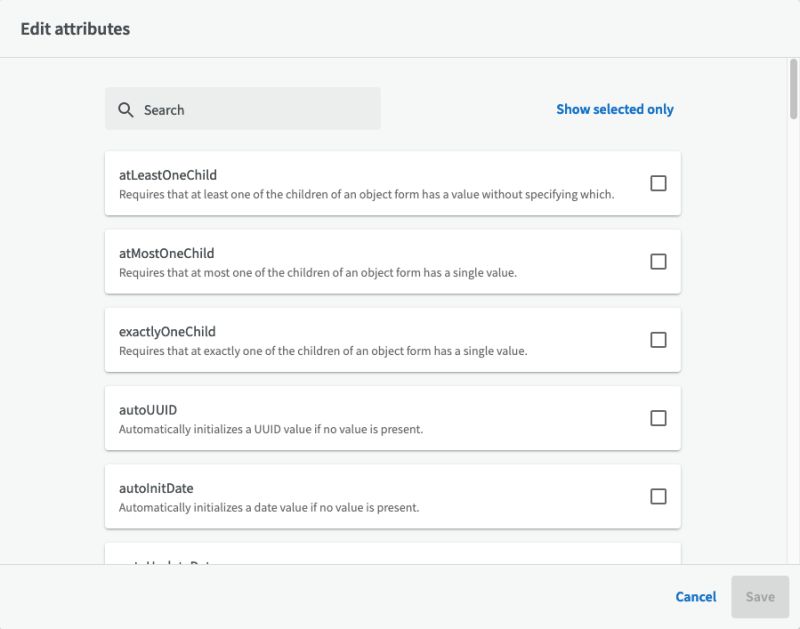Image resolution: width=800 pixels, height=629 pixels.
Task: Check the exactlyOneChild attribute box
Action: (658, 340)
